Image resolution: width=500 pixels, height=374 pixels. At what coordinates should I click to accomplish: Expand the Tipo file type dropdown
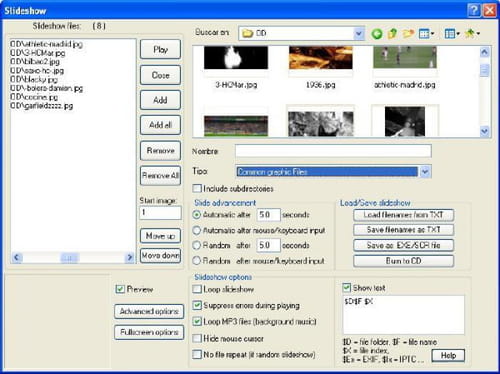pos(425,172)
